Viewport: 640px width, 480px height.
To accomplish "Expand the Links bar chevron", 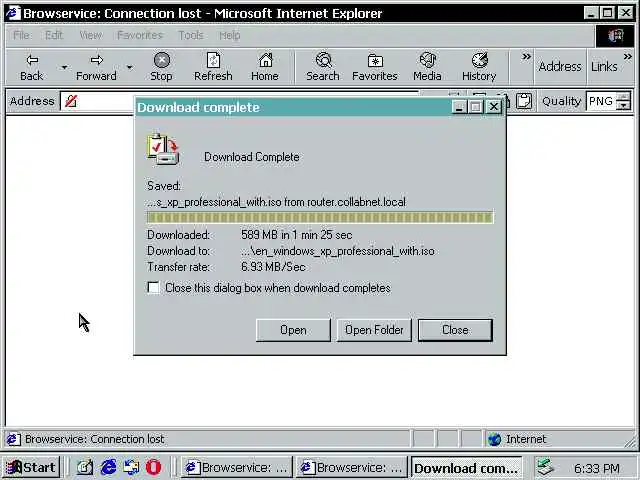I will pos(627,56).
